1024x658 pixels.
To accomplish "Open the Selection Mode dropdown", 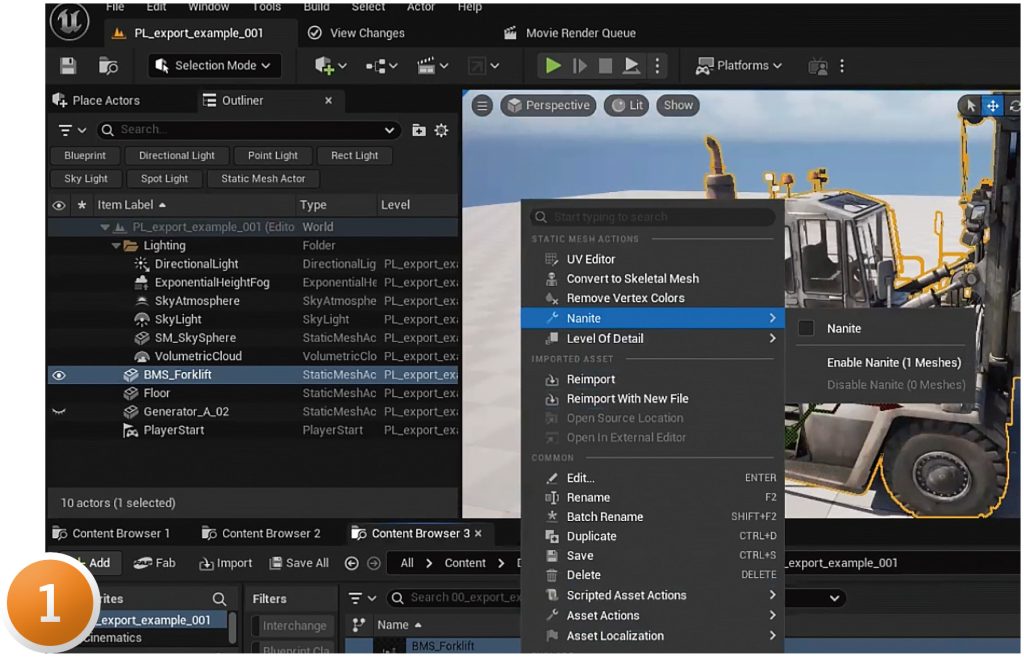I will tap(214, 66).
